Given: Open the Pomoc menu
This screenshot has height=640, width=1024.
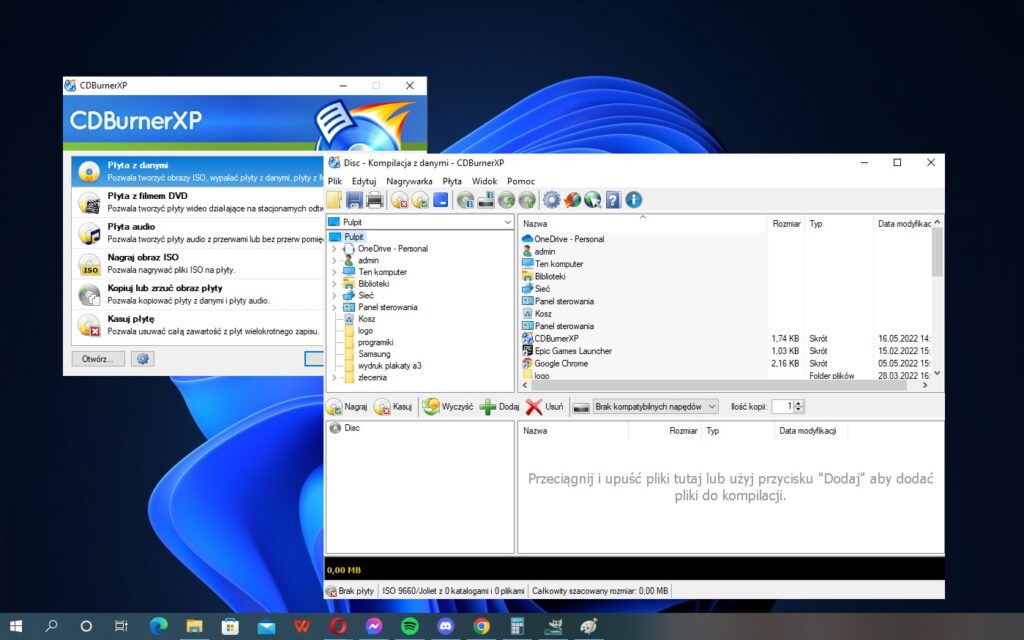Looking at the screenshot, I should point(521,182).
